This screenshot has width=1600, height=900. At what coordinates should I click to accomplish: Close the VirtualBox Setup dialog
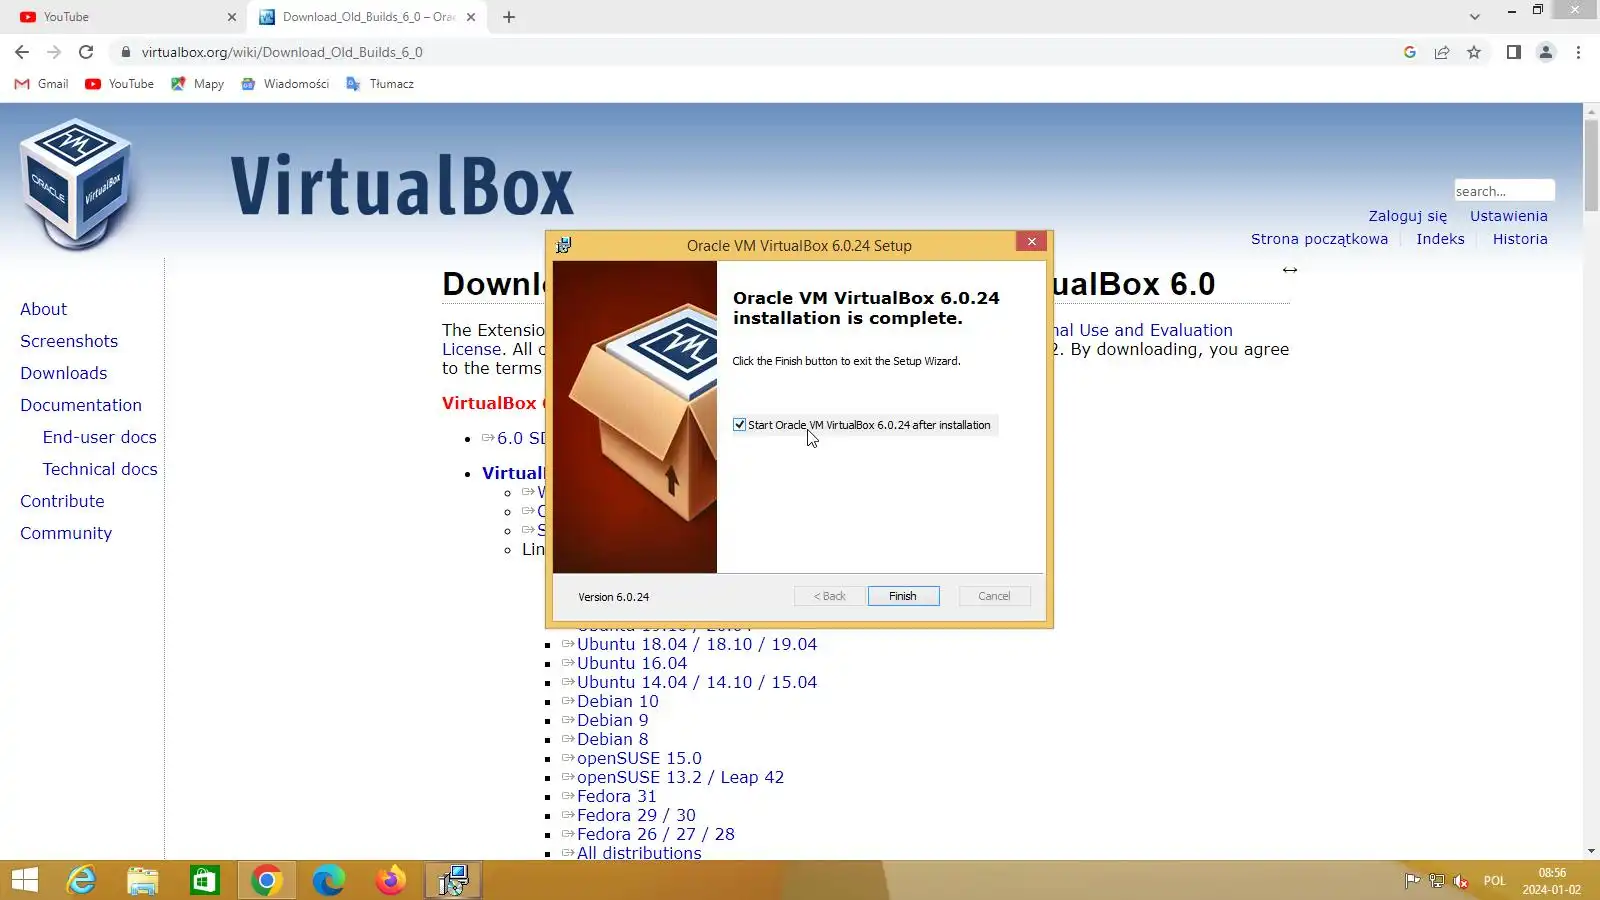click(x=1032, y=242)
